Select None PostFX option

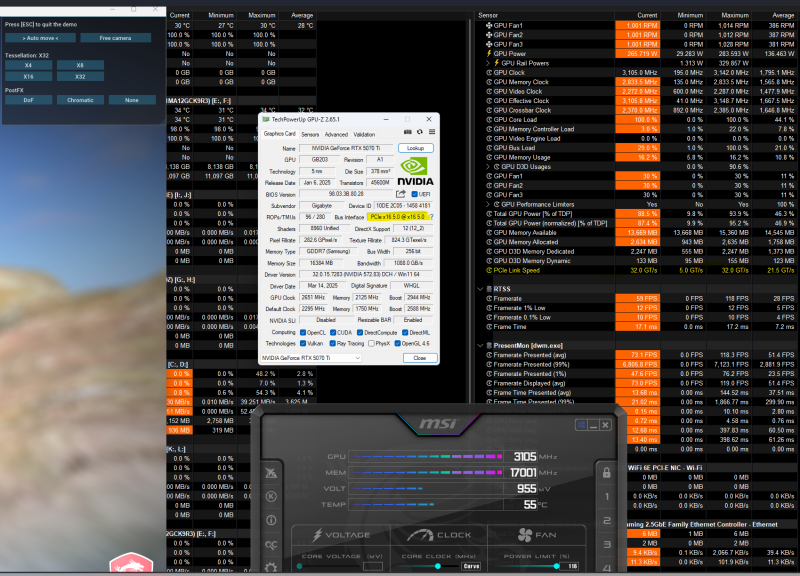coord(132,100)
